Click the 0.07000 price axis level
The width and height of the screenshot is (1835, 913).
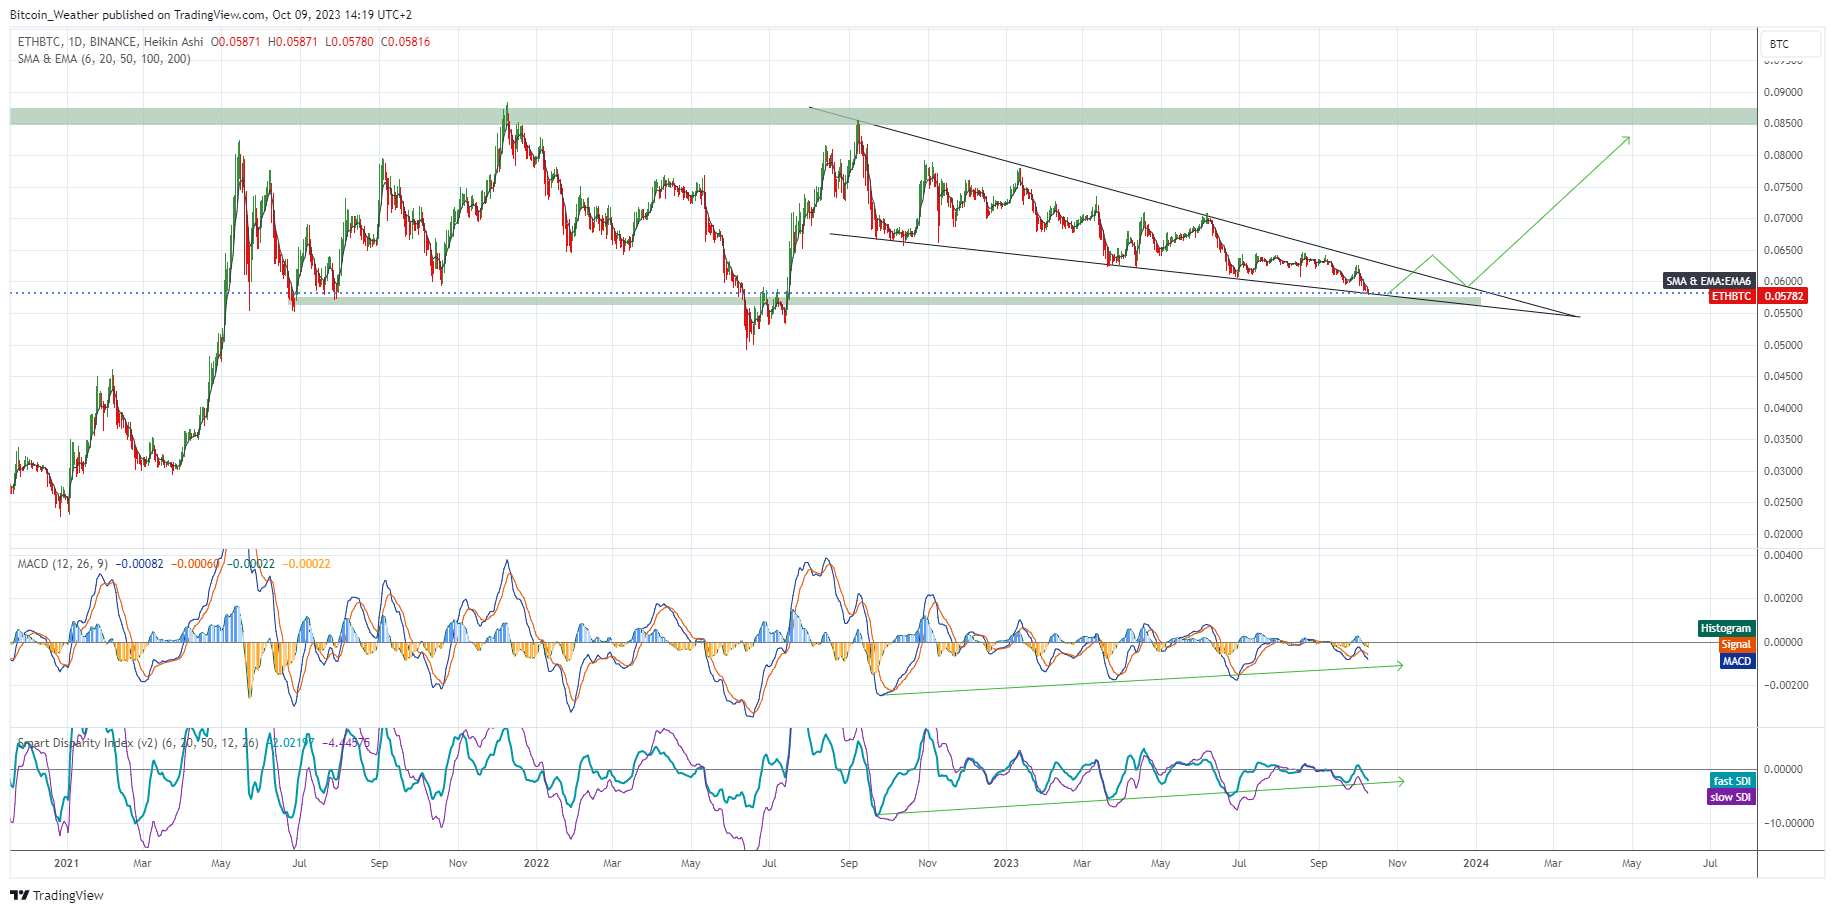1783,218
